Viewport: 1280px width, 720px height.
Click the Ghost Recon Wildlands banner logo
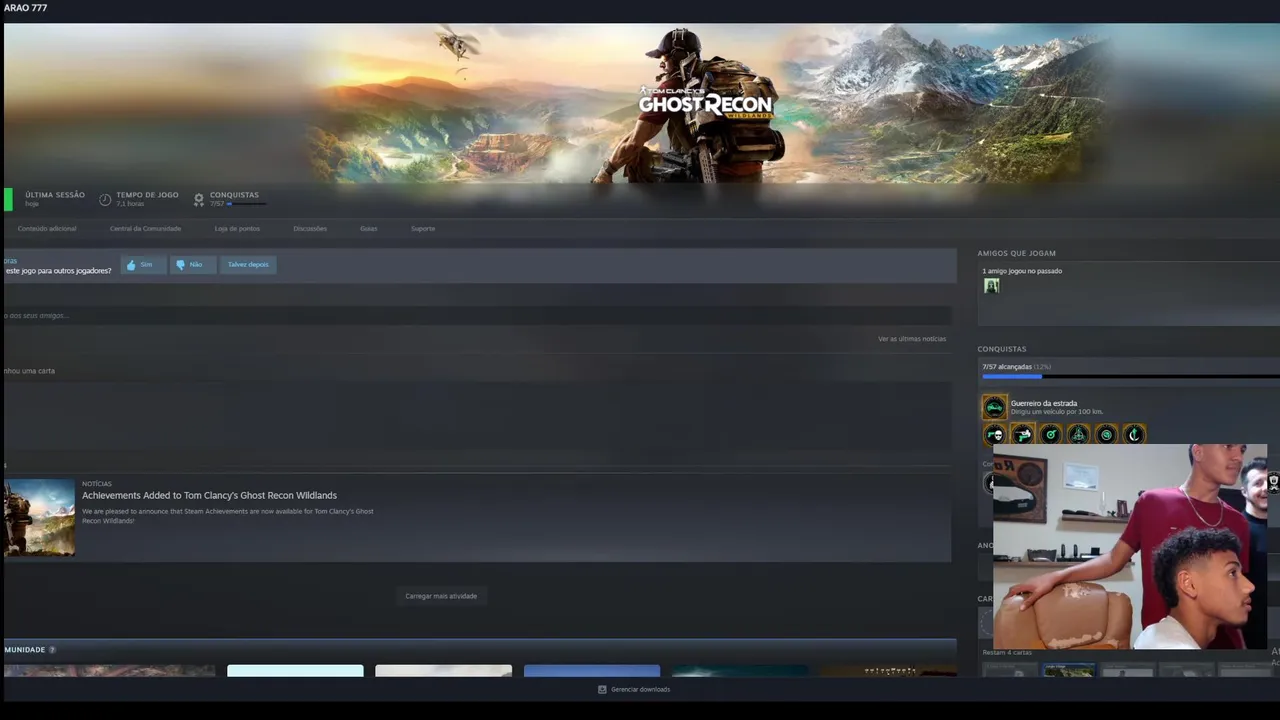coord(706,103)
